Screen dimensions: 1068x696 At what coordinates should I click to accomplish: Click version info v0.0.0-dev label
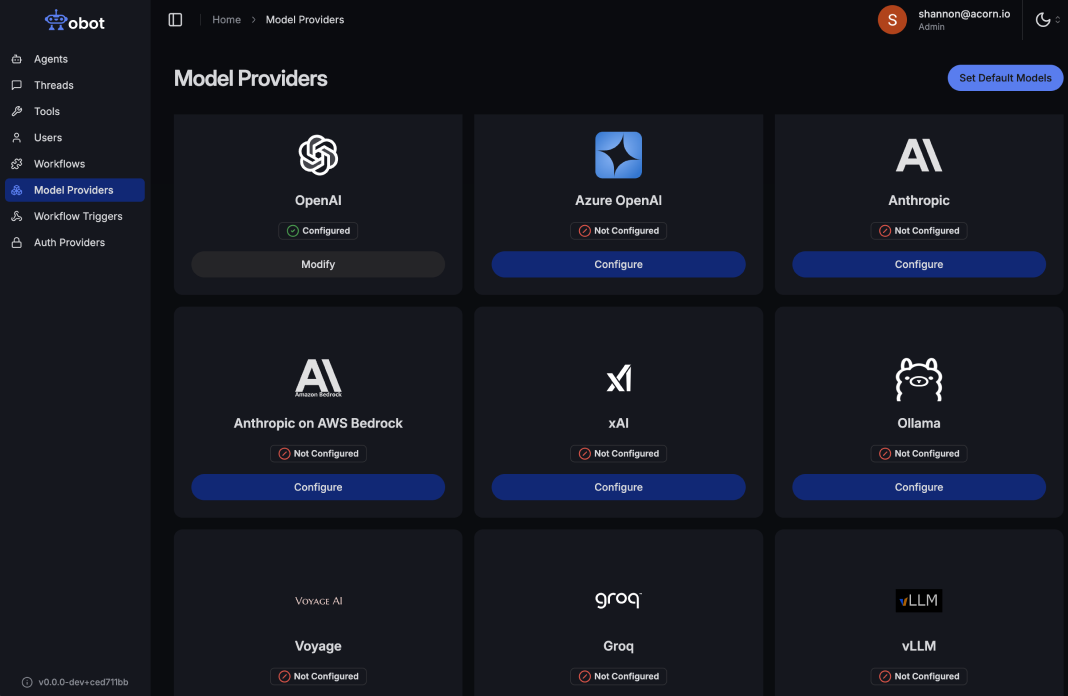pos(83,682)
